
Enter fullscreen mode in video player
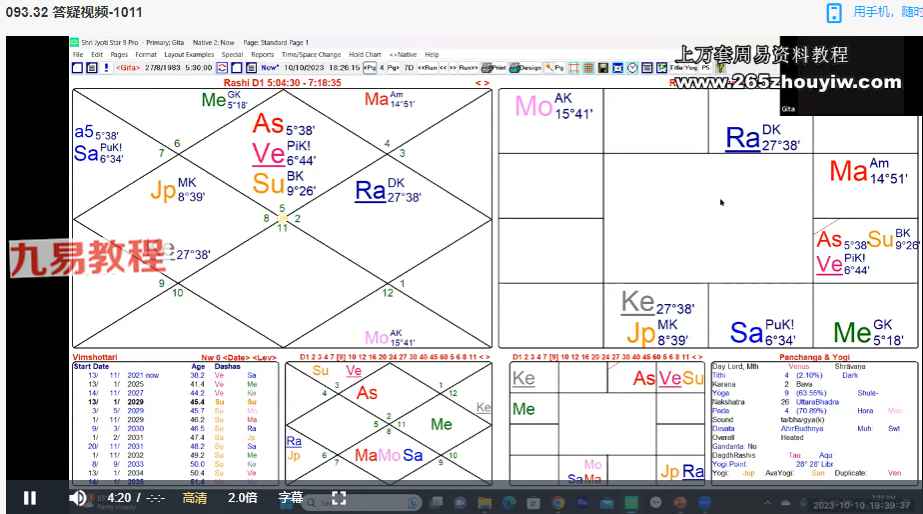click(x=338, y=498)
